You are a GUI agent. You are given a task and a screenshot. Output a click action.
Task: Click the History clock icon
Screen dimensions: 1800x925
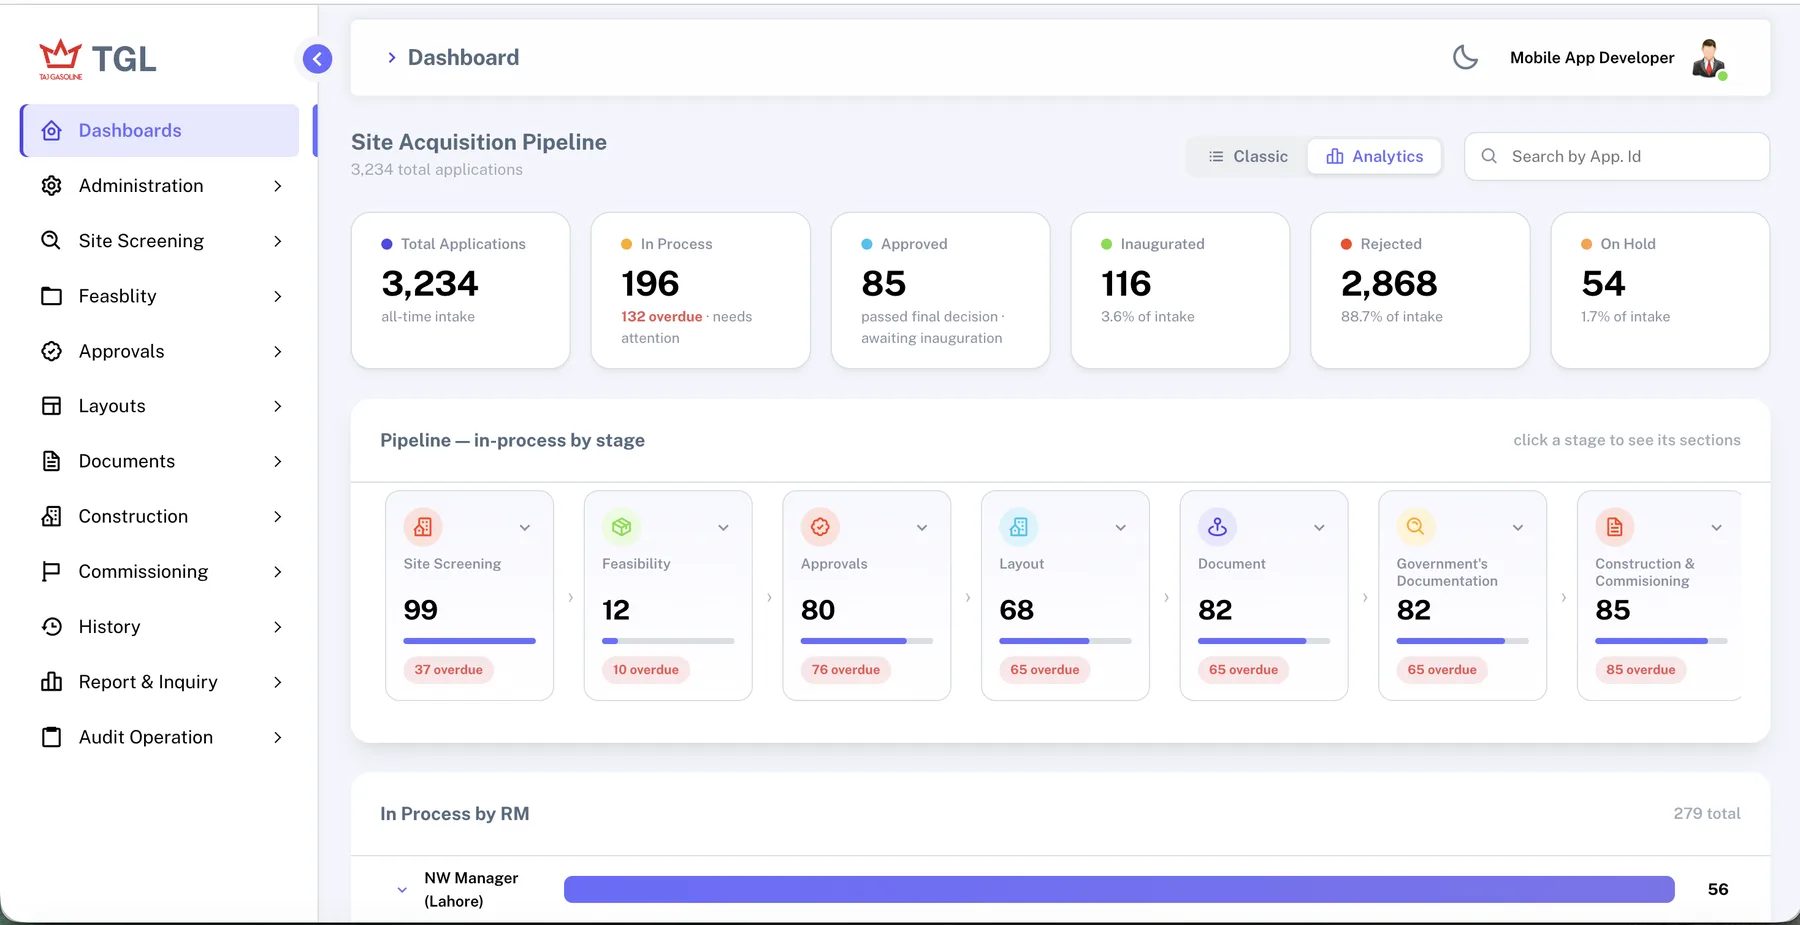point(52,627)
